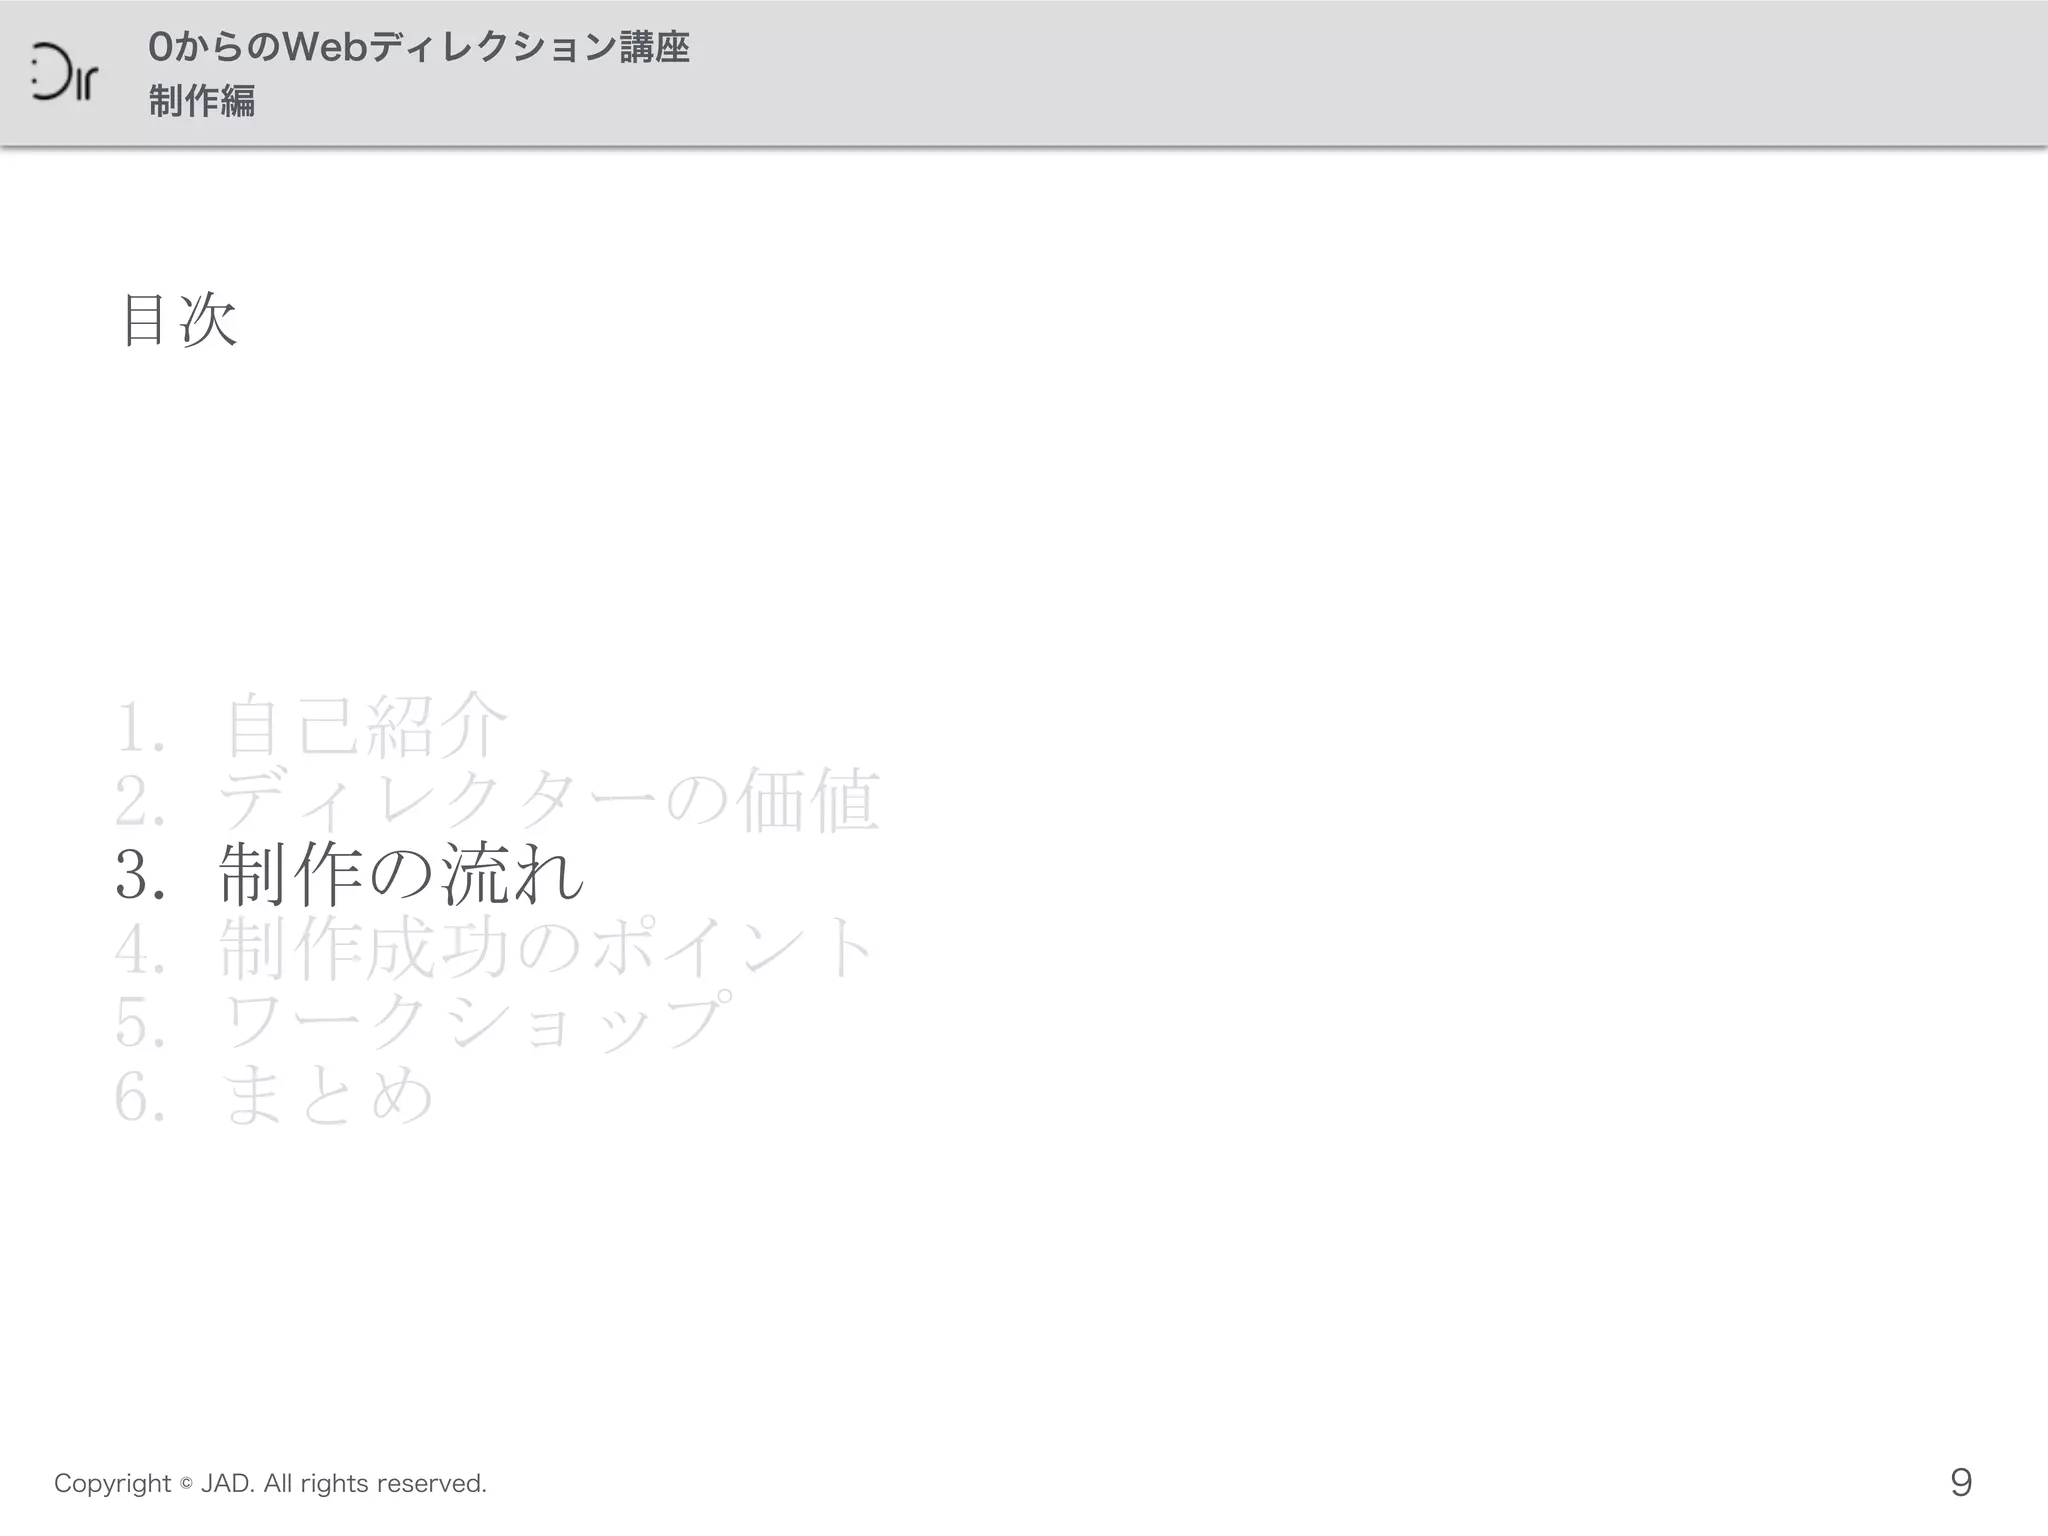Click highlighted item '3. 制作の流れ'
This screenshot has width=2048, height=1536.
[x=349, y=874]
